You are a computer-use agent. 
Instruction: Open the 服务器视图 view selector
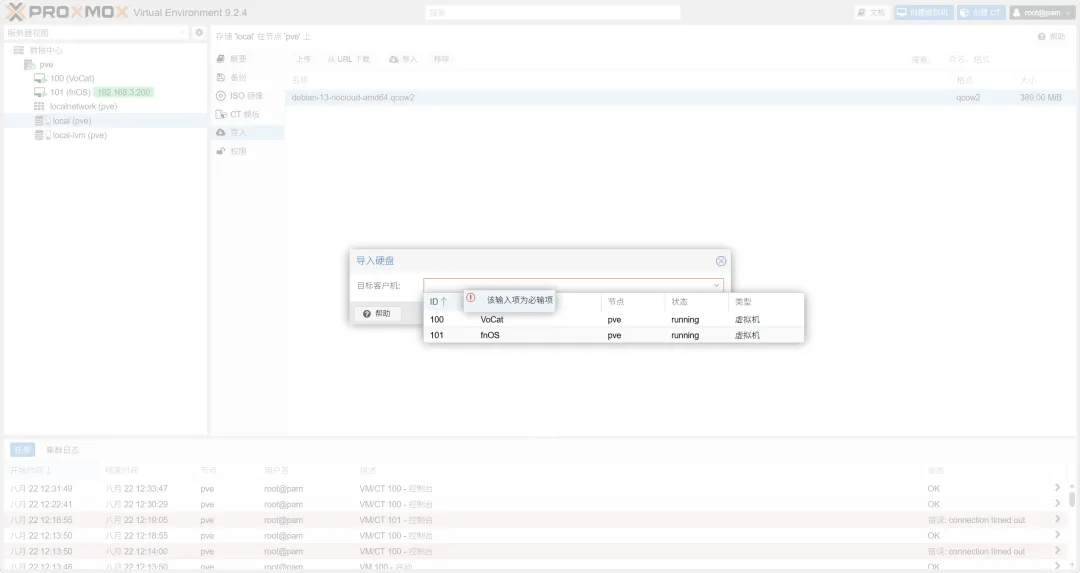click(96, 32)
